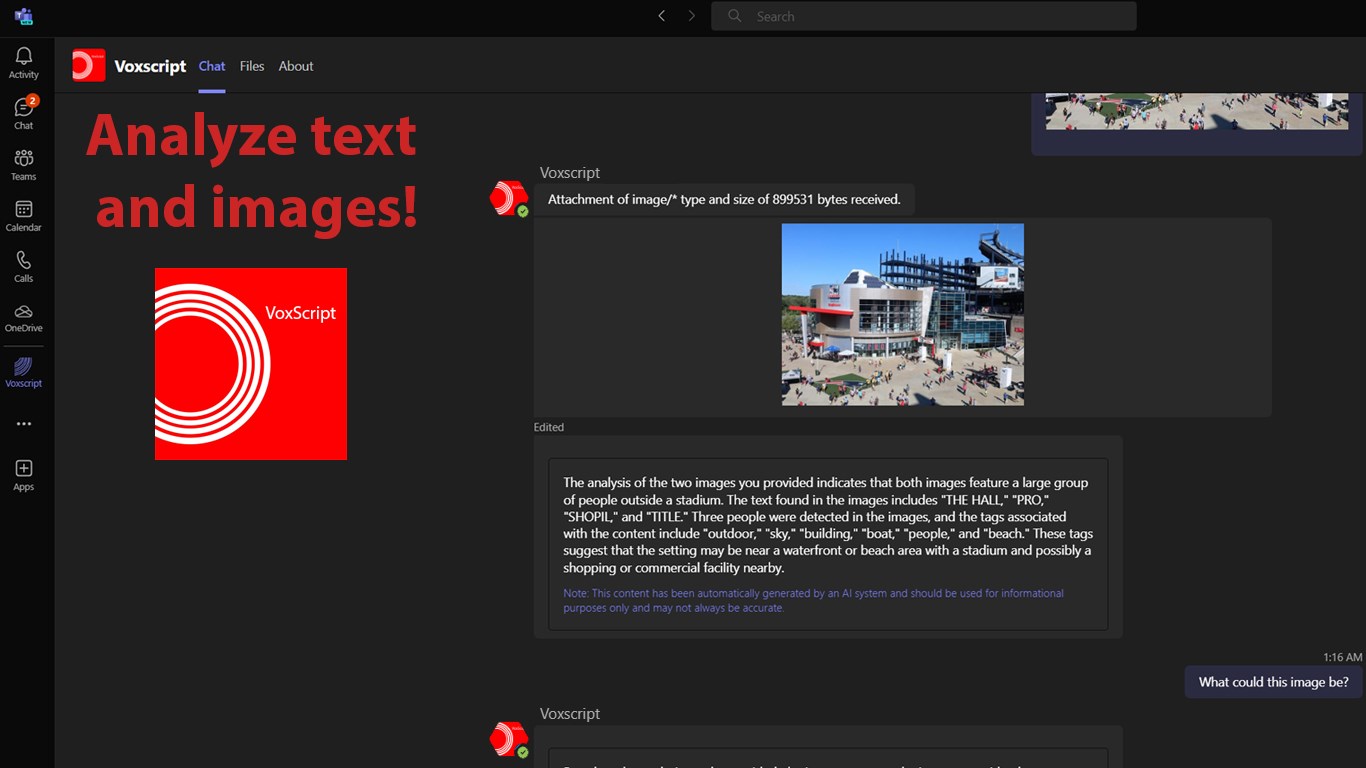This screenshot has width=1366, height=768.
Task: Open the Calendar from sidebar
Action: tap(23, 216)
